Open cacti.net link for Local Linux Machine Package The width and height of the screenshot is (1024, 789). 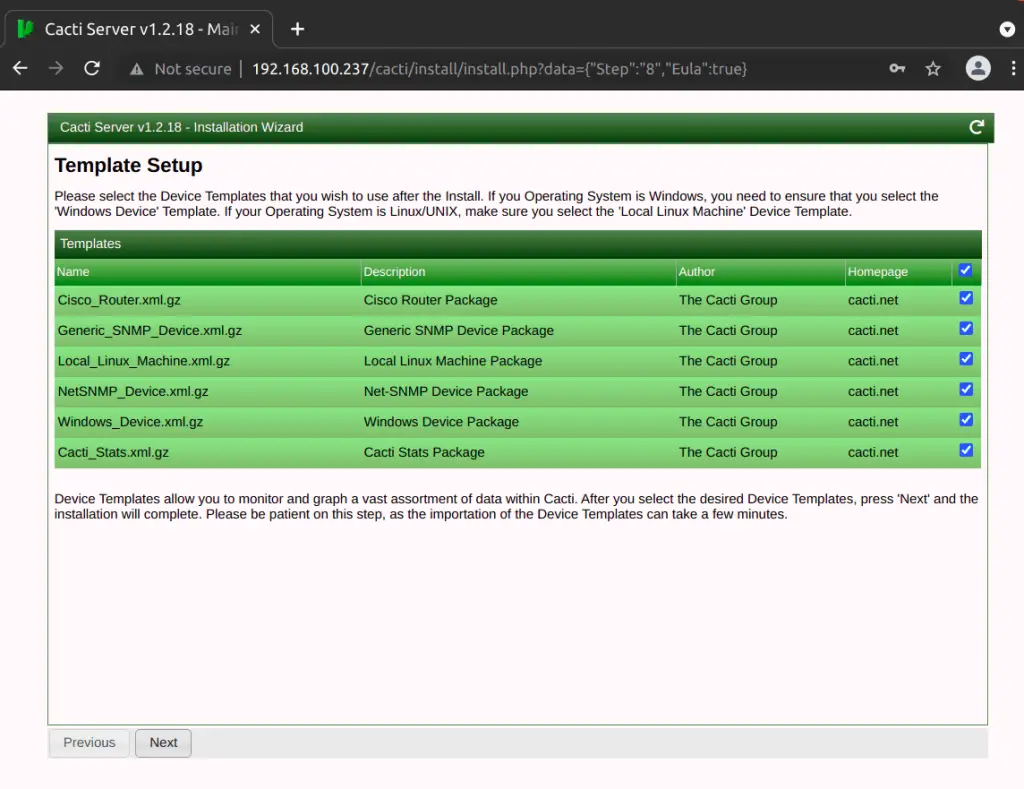tap(872, 361)
